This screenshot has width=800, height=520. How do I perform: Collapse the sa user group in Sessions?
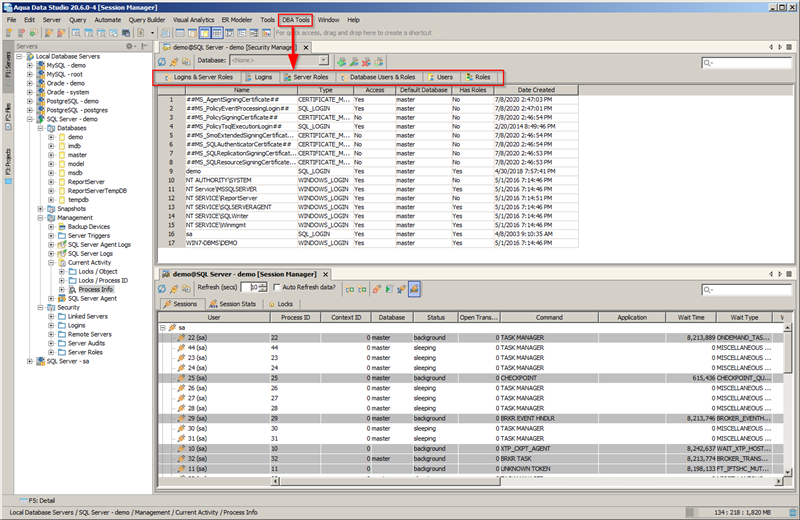click(x=163, y=328)
